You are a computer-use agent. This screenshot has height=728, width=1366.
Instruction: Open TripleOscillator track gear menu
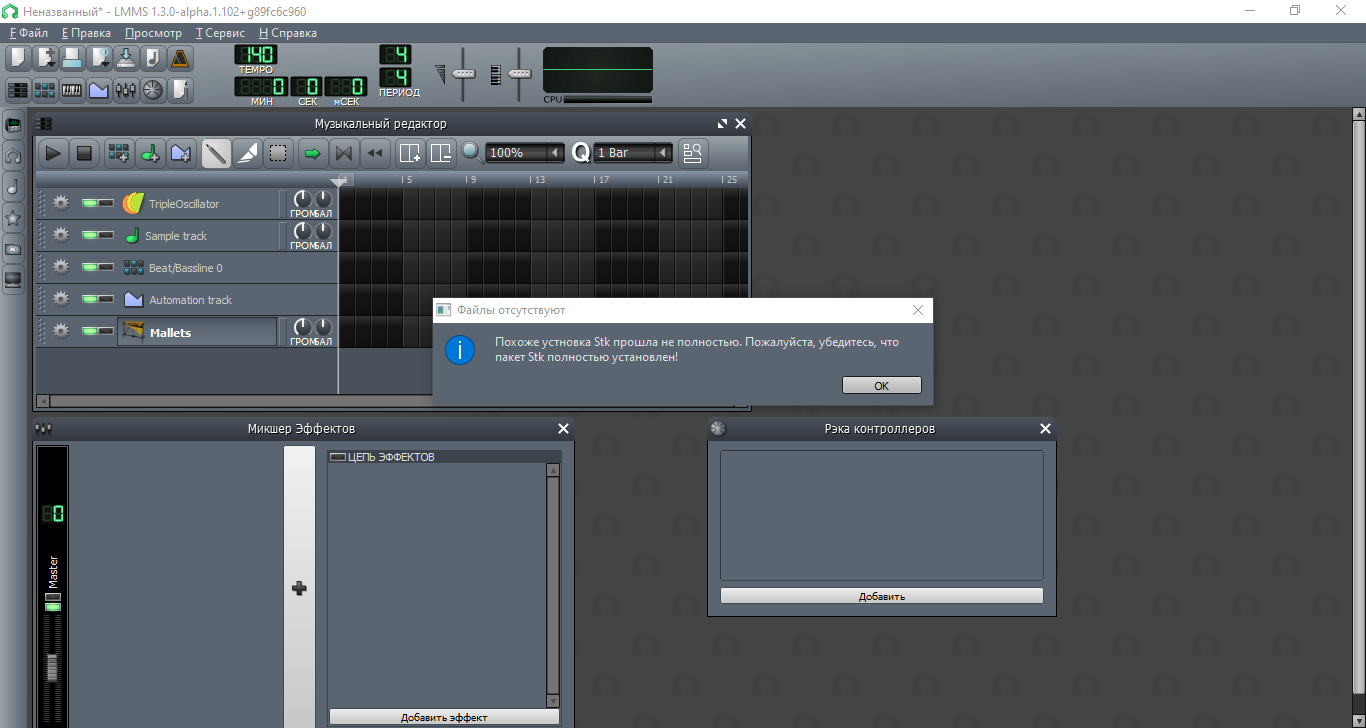(61, 204)
